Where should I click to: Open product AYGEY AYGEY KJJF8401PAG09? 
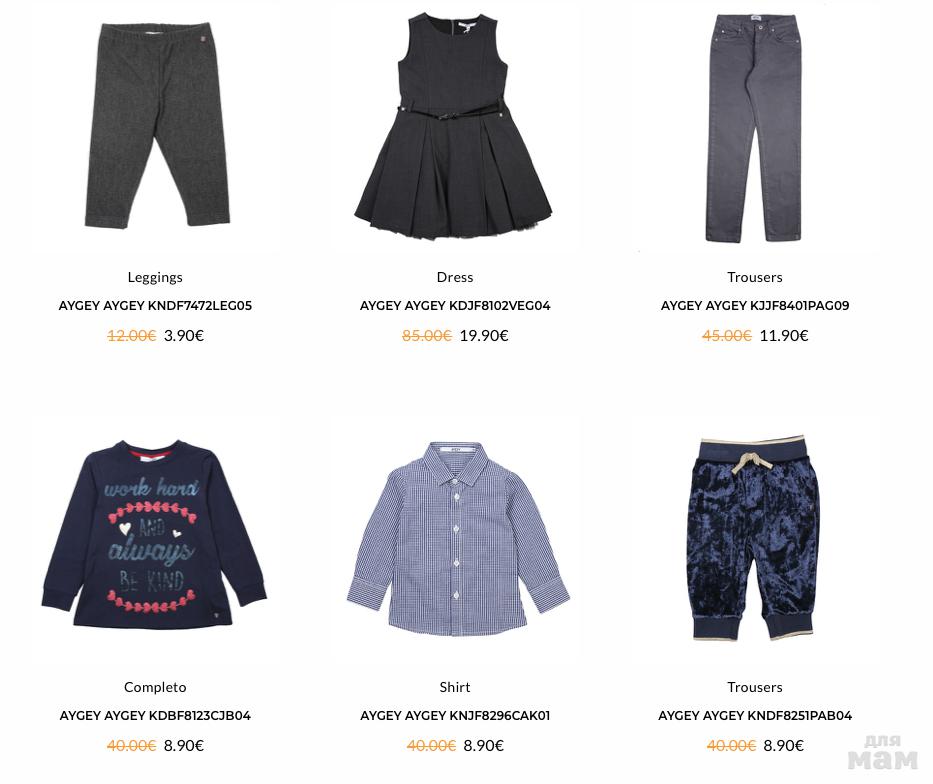click(x=754, y=306)
